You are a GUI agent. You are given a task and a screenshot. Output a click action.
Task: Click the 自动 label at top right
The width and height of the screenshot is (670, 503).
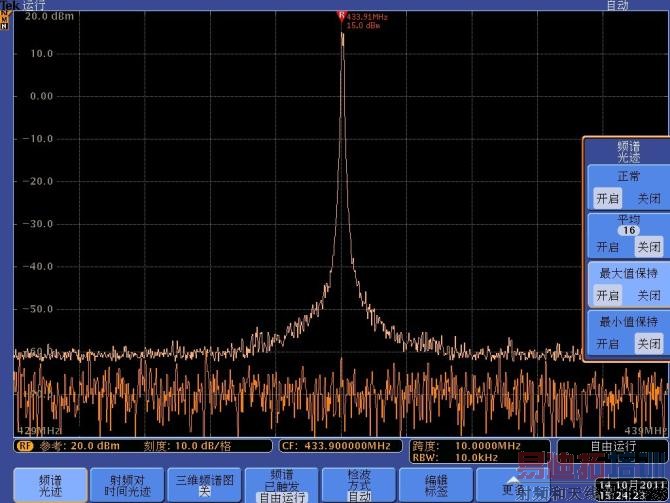pyautogui.click(x=617, y=5)
